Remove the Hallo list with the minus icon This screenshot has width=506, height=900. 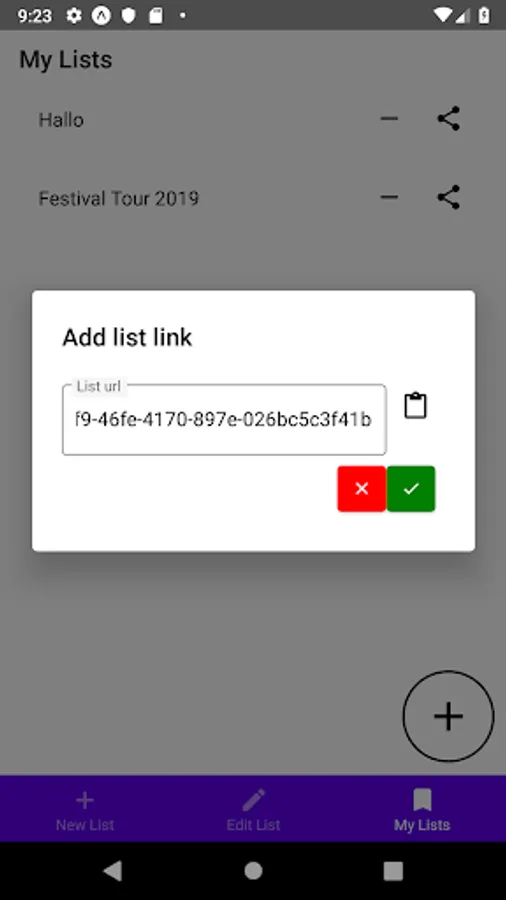[389, 119]
